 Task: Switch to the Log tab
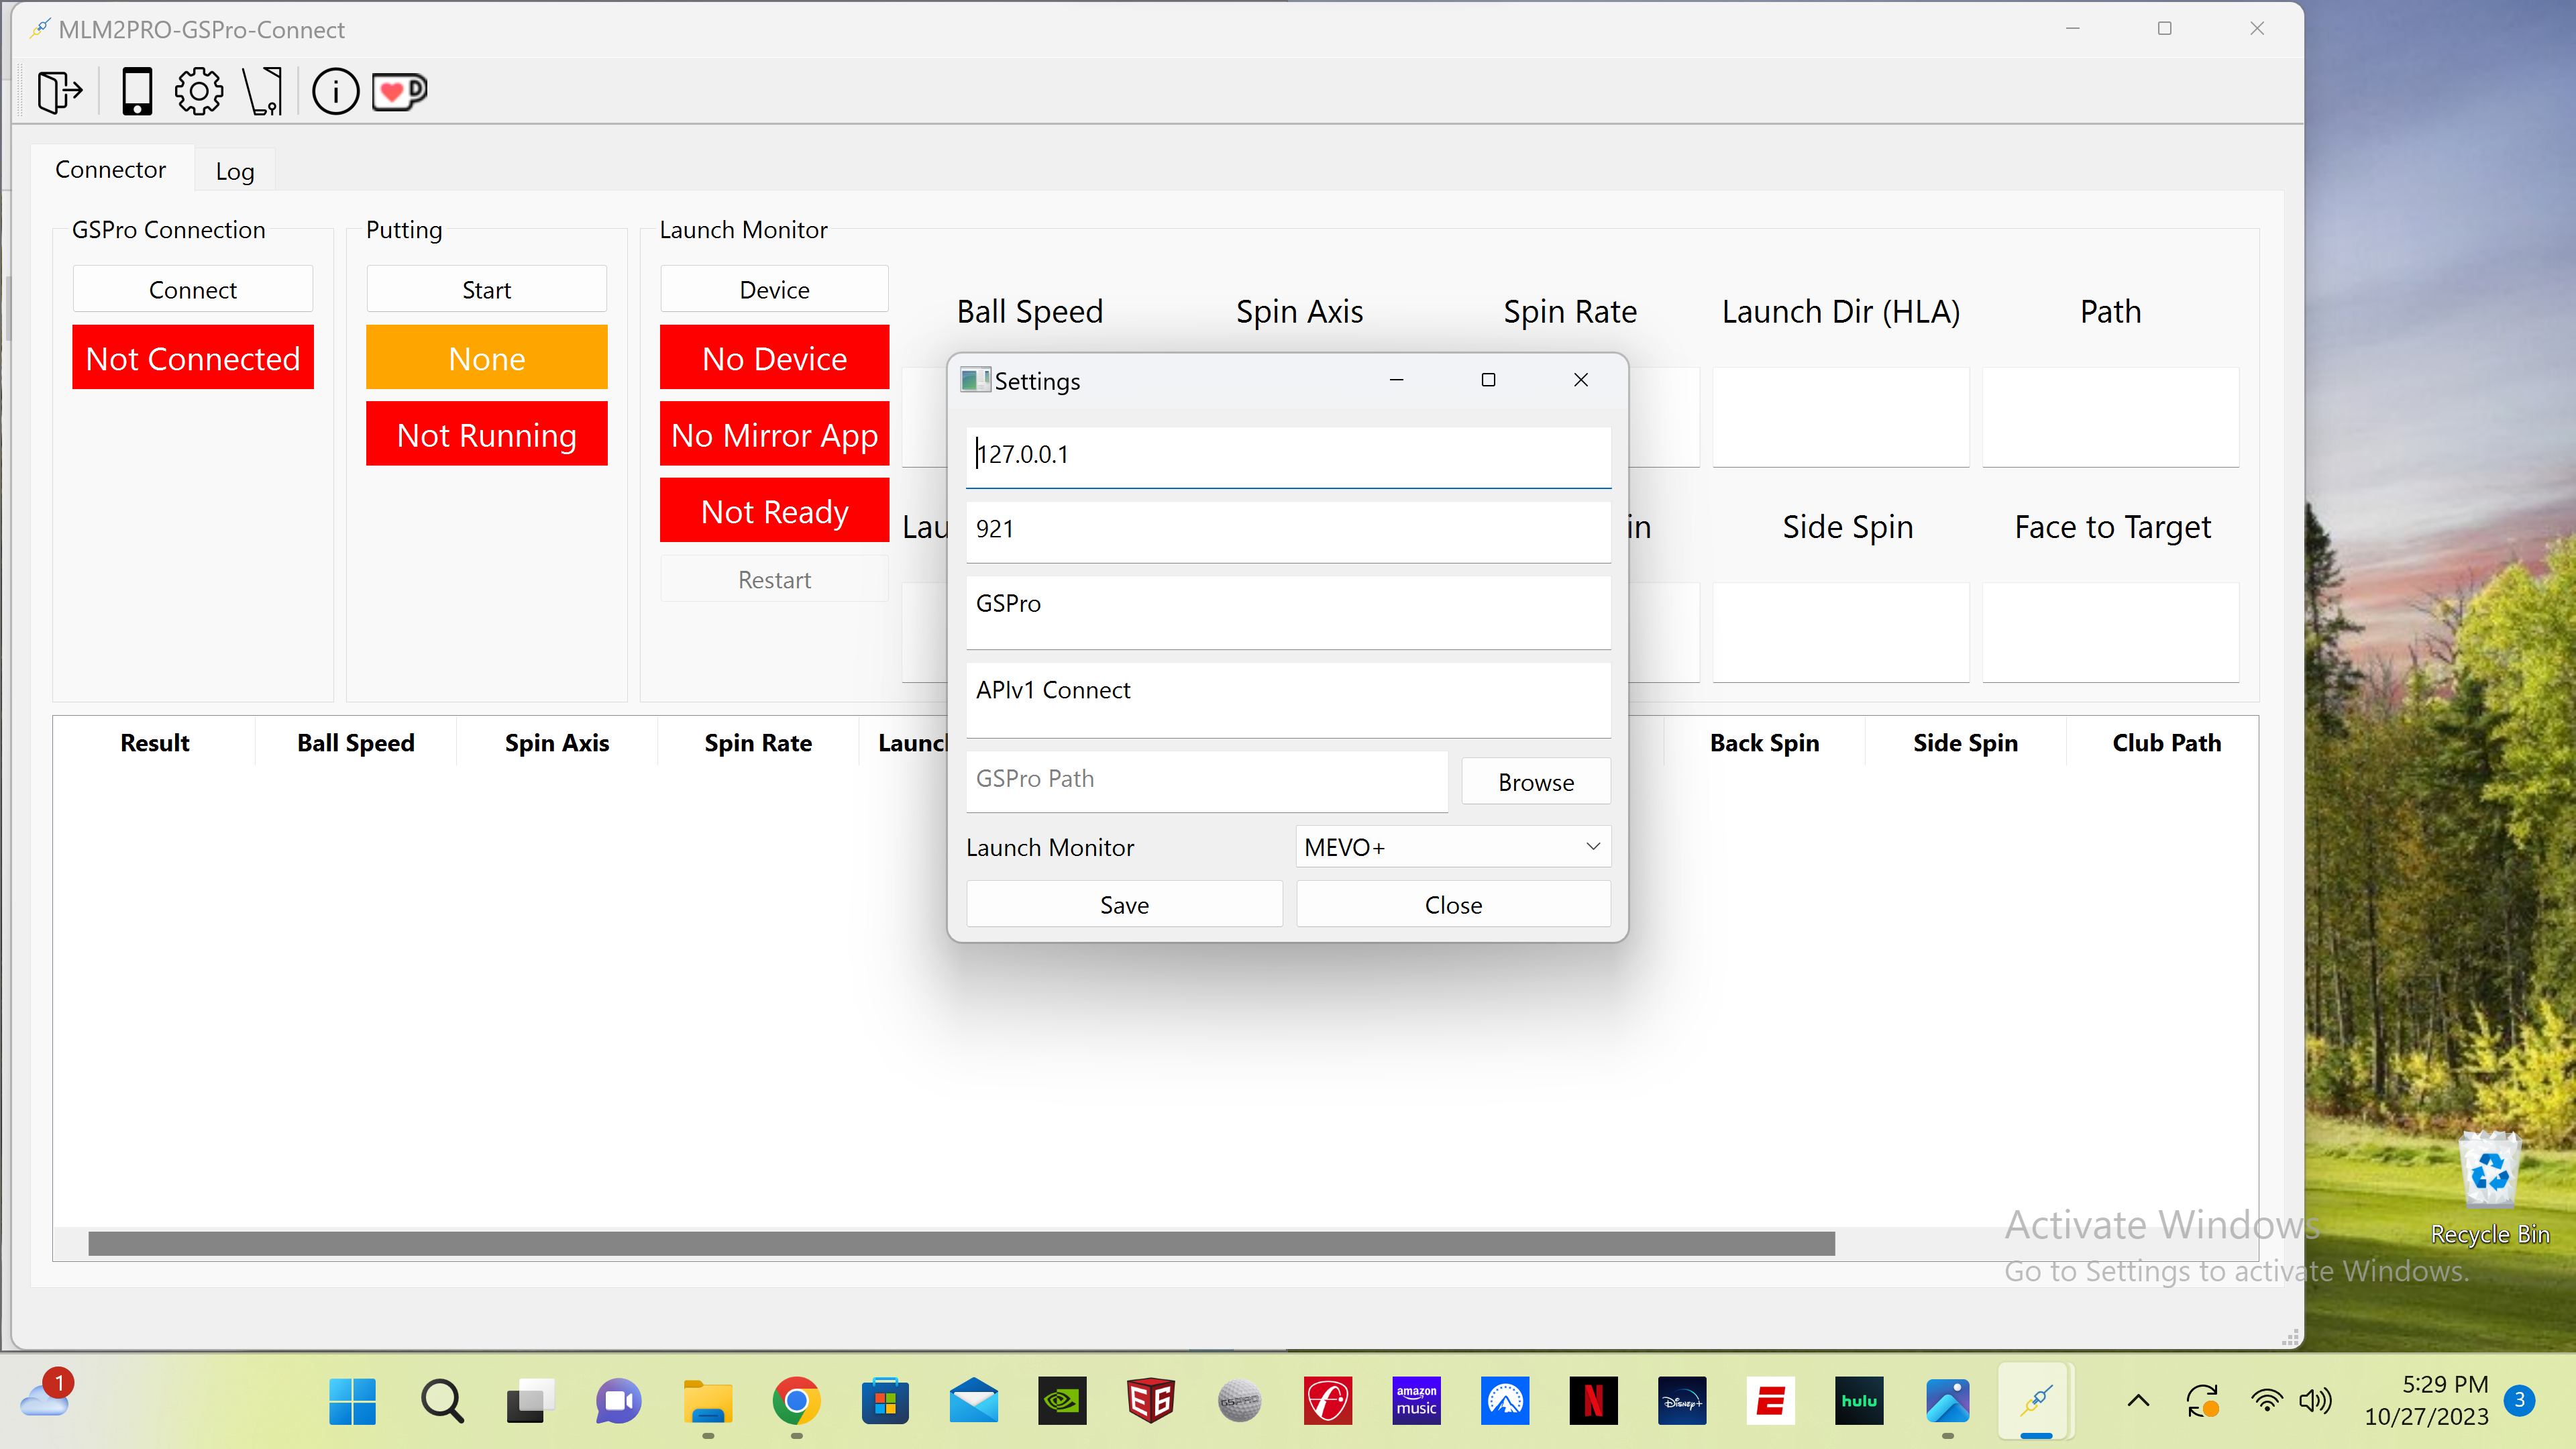235,171
